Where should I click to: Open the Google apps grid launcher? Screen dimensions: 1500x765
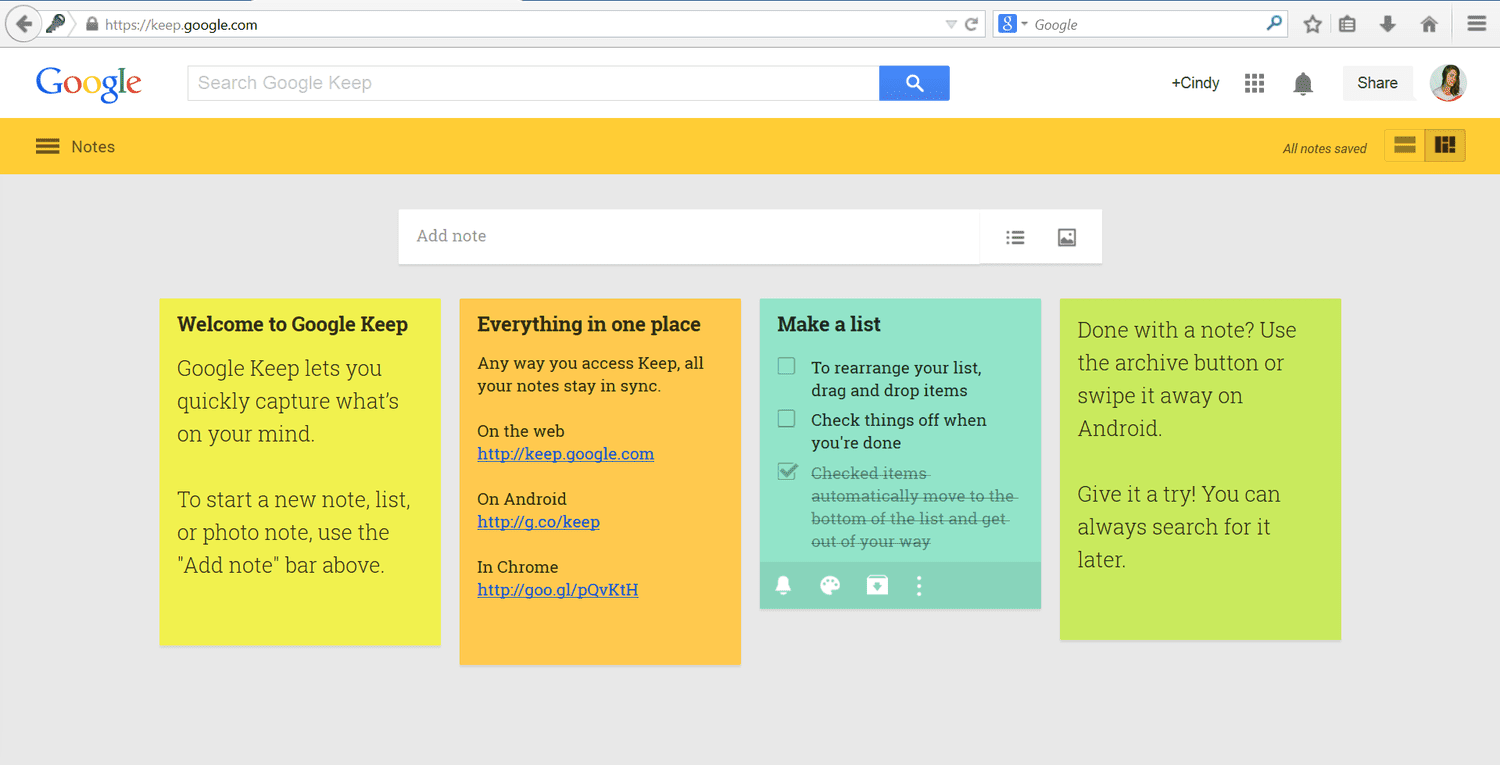click(x=1254, y=83)
